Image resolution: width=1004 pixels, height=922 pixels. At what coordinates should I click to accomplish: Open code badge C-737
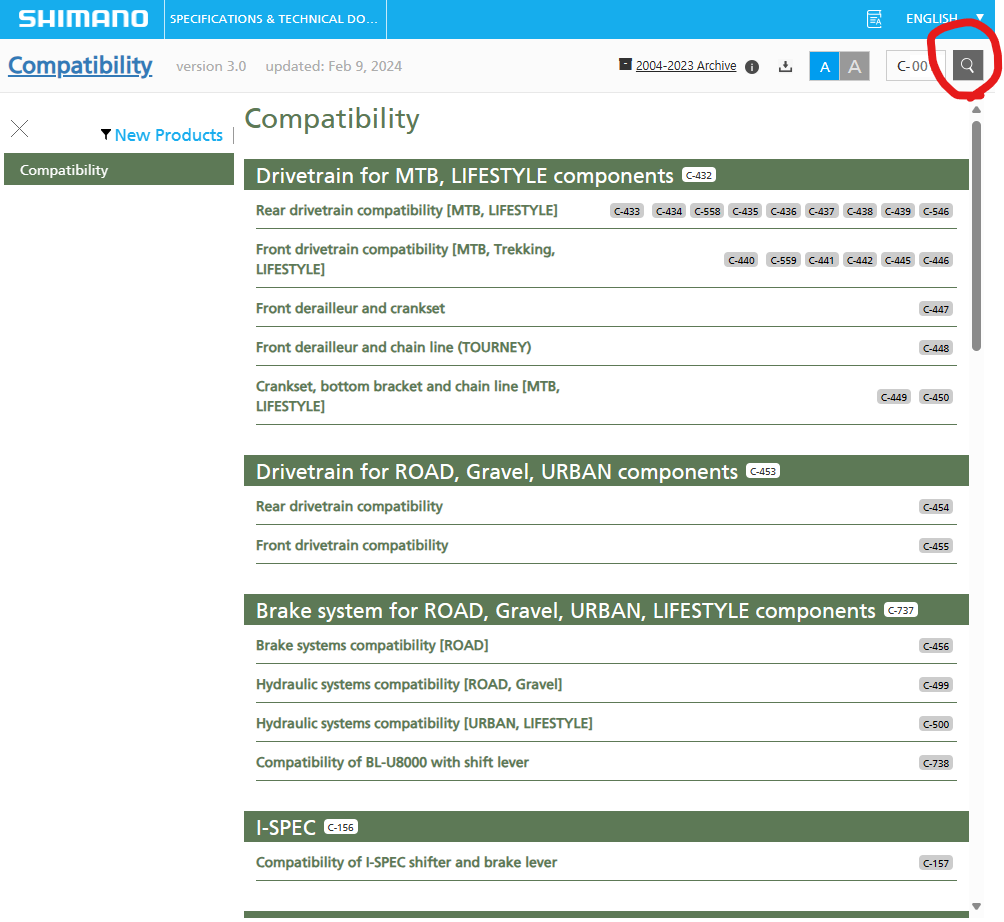click(x=901, y=610)
